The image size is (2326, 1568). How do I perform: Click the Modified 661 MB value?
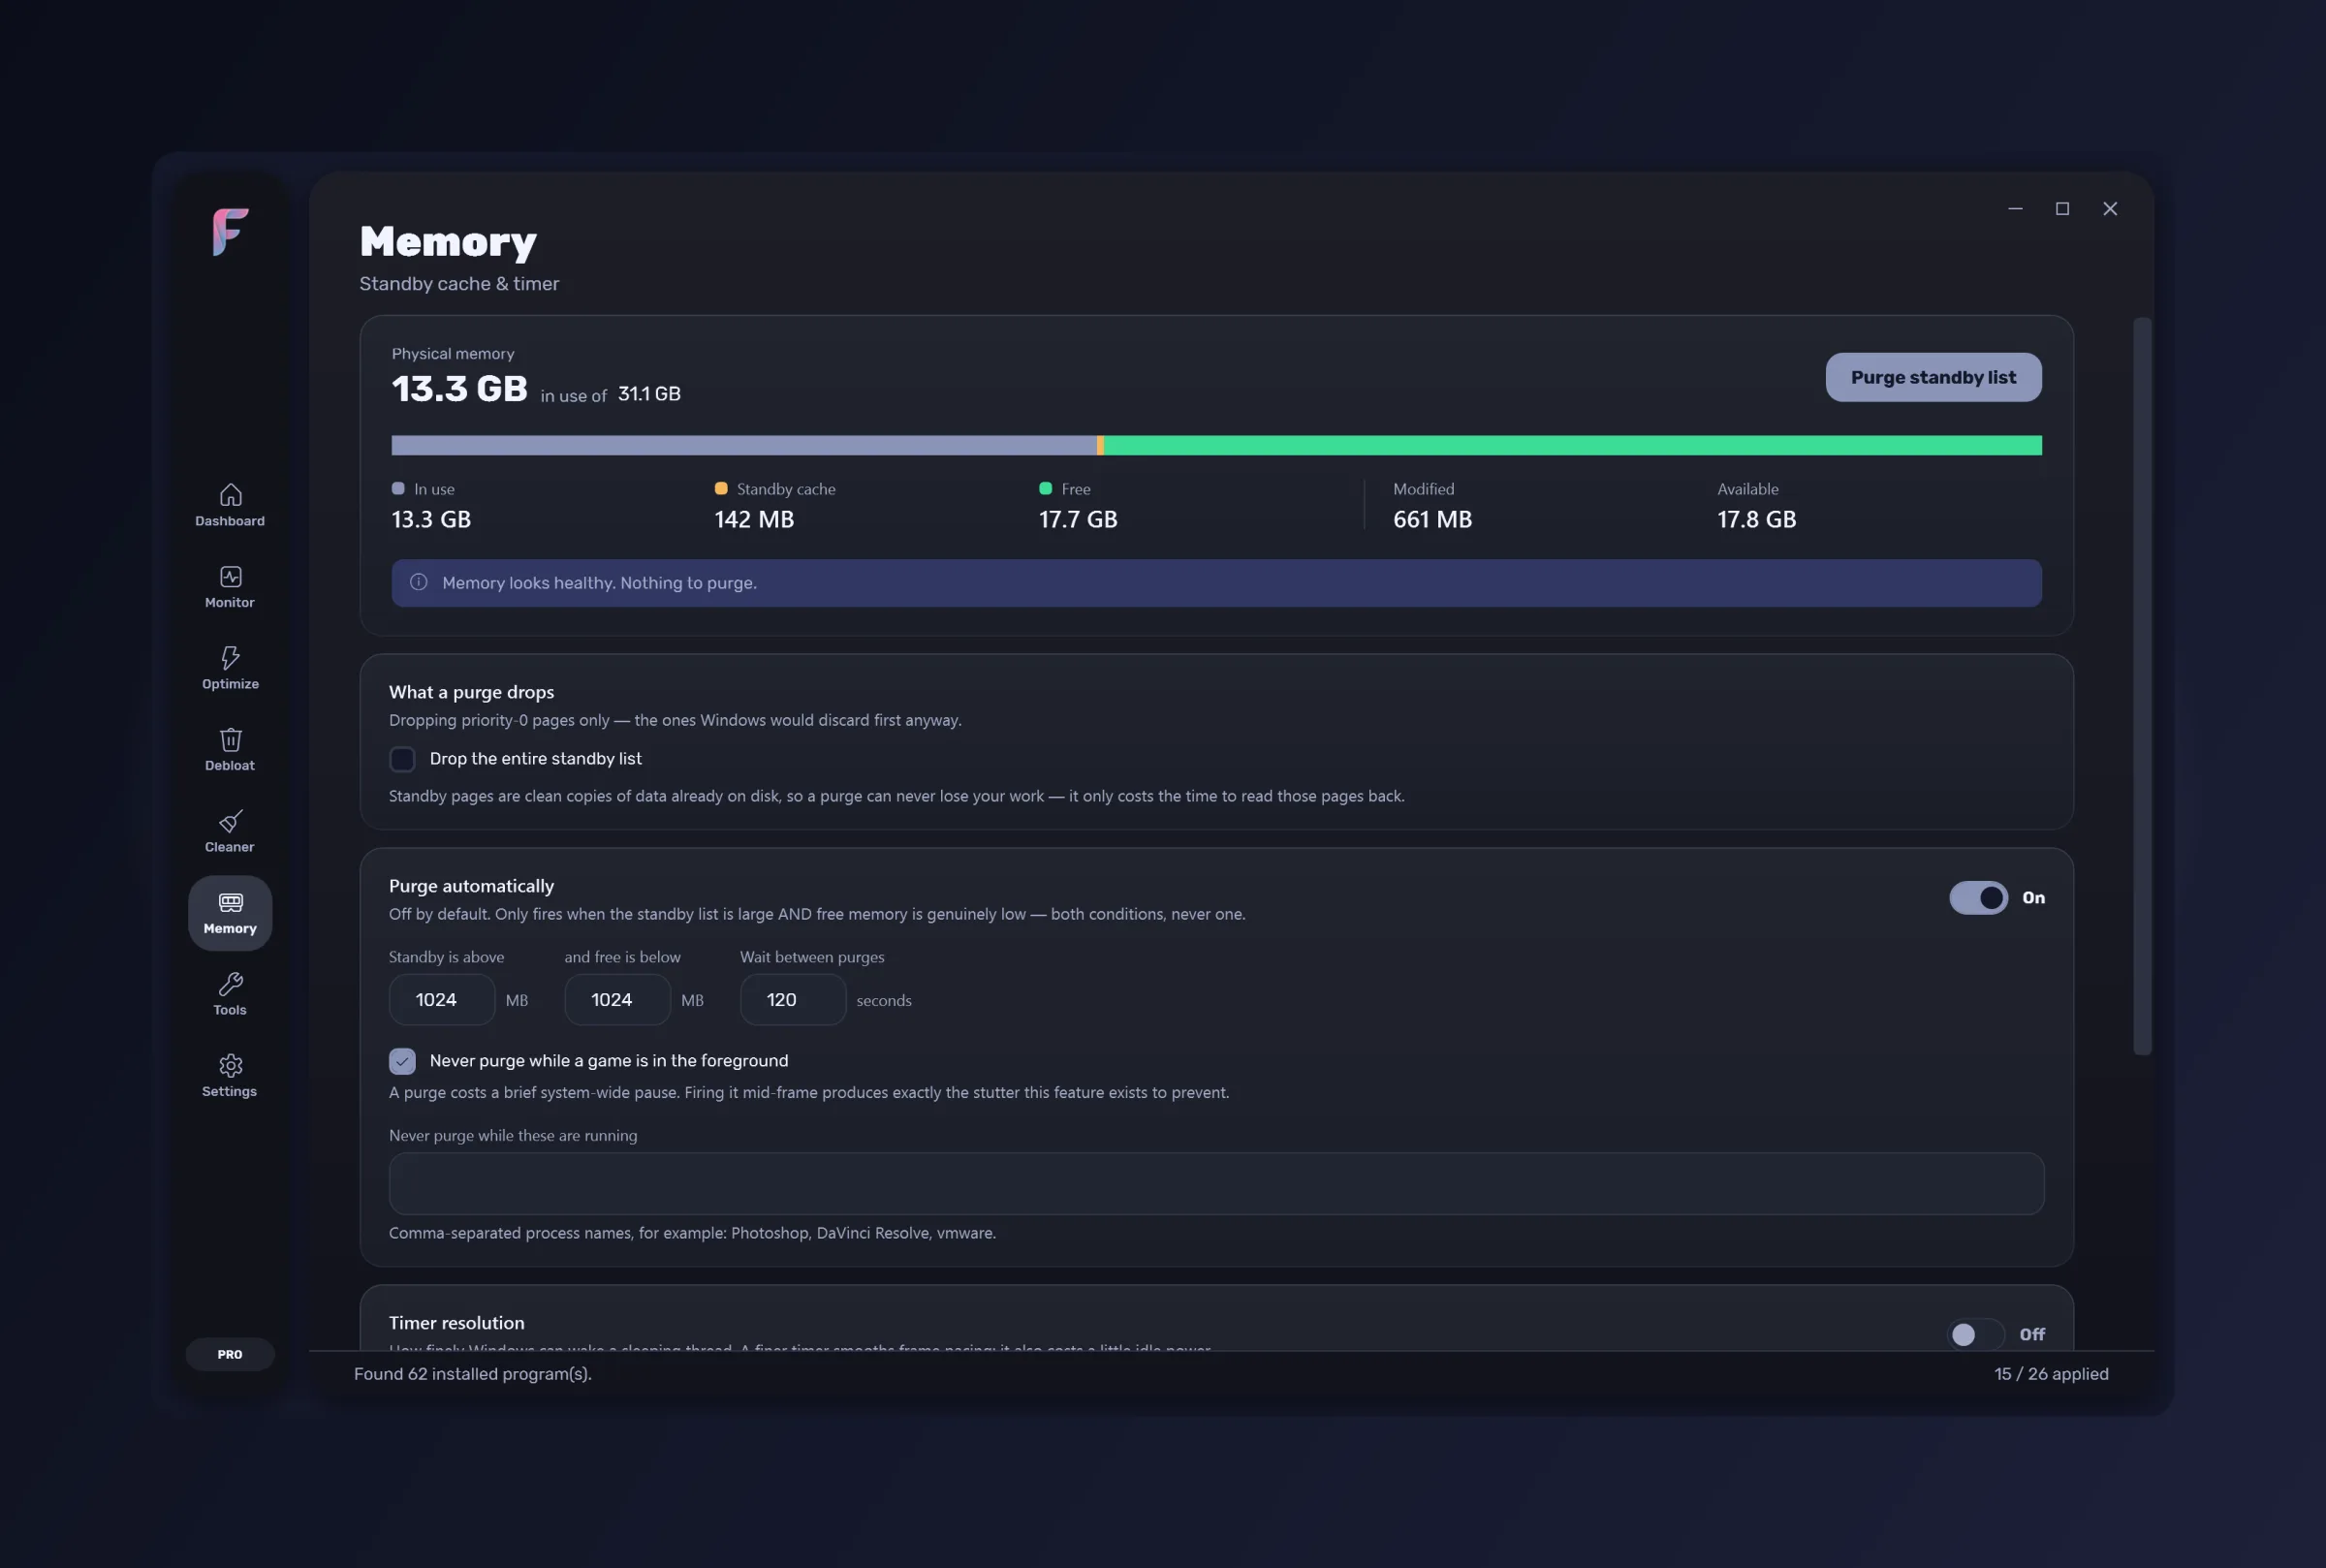point(1432,520)
